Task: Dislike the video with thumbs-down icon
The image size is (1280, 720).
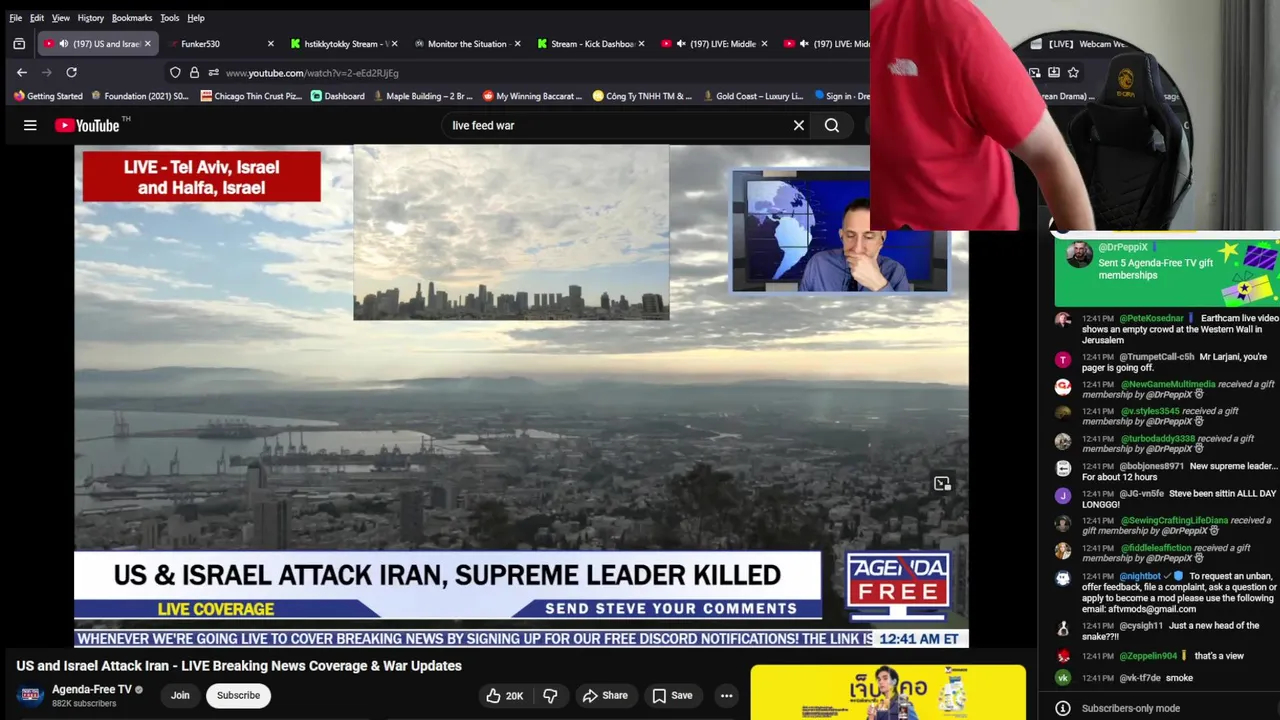Action: click(550, 695)
